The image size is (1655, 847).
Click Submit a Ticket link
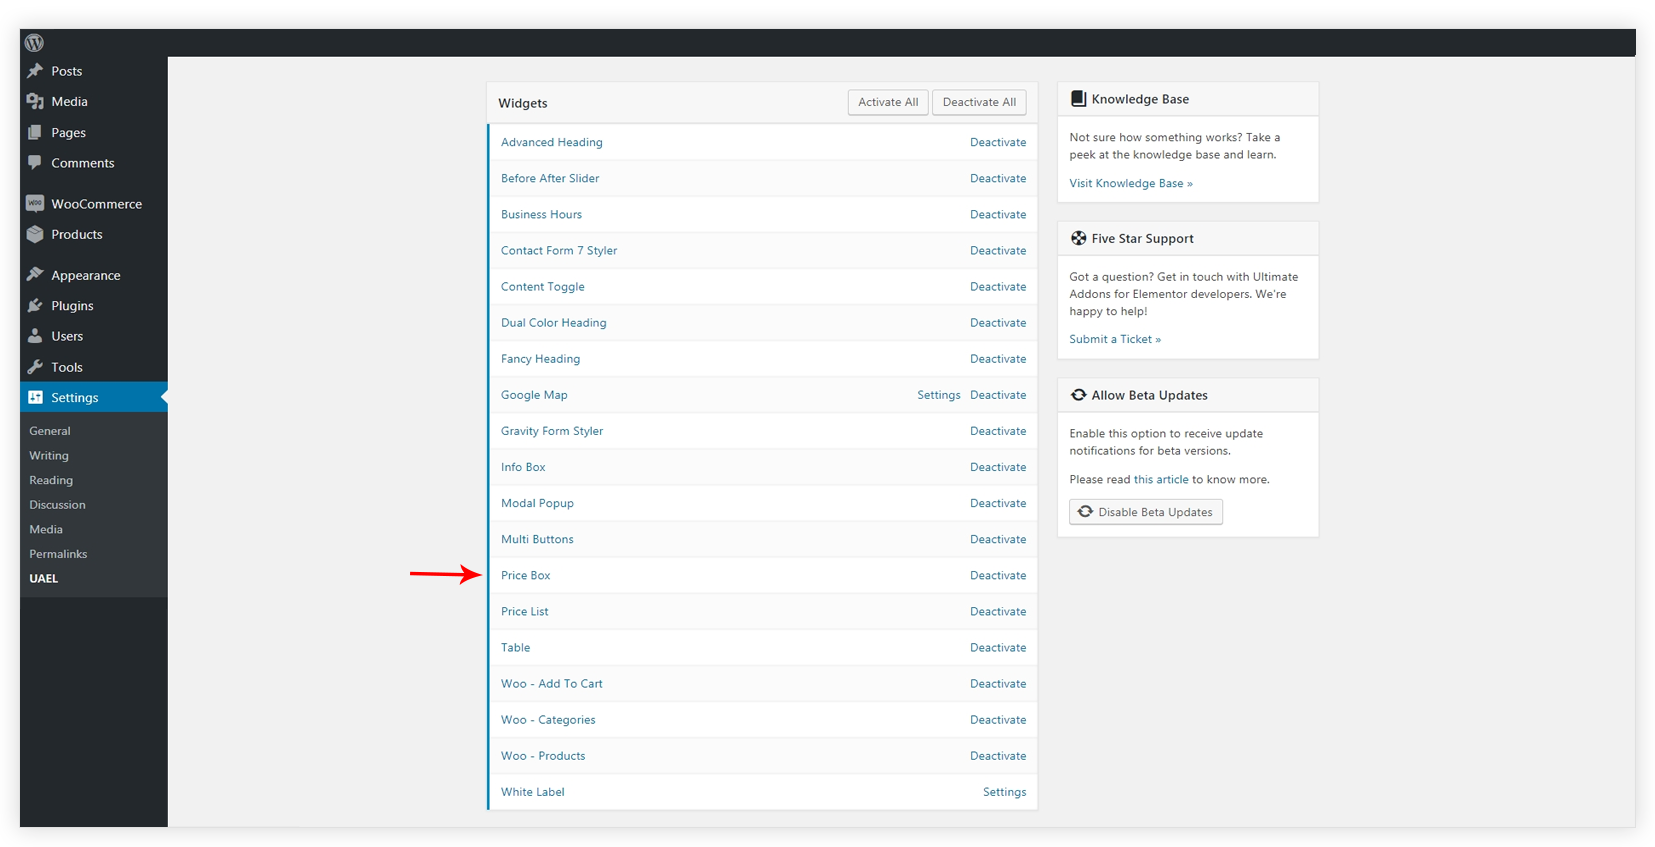1115,339
